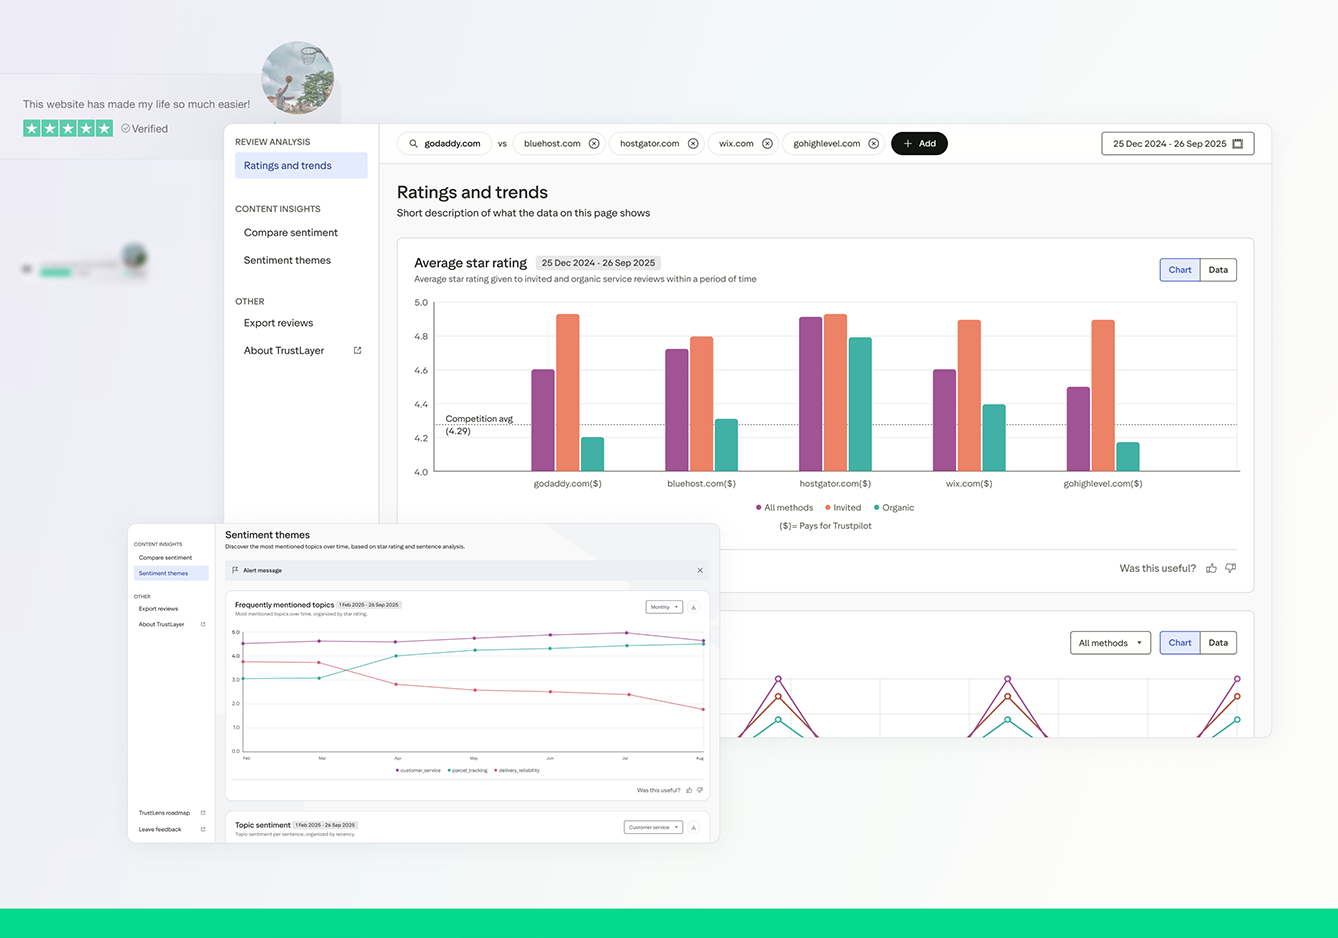Switch Average star rating to Data view
Image resolution: width=1338 pixels, height=938 pixels.
pos(1218,270)
